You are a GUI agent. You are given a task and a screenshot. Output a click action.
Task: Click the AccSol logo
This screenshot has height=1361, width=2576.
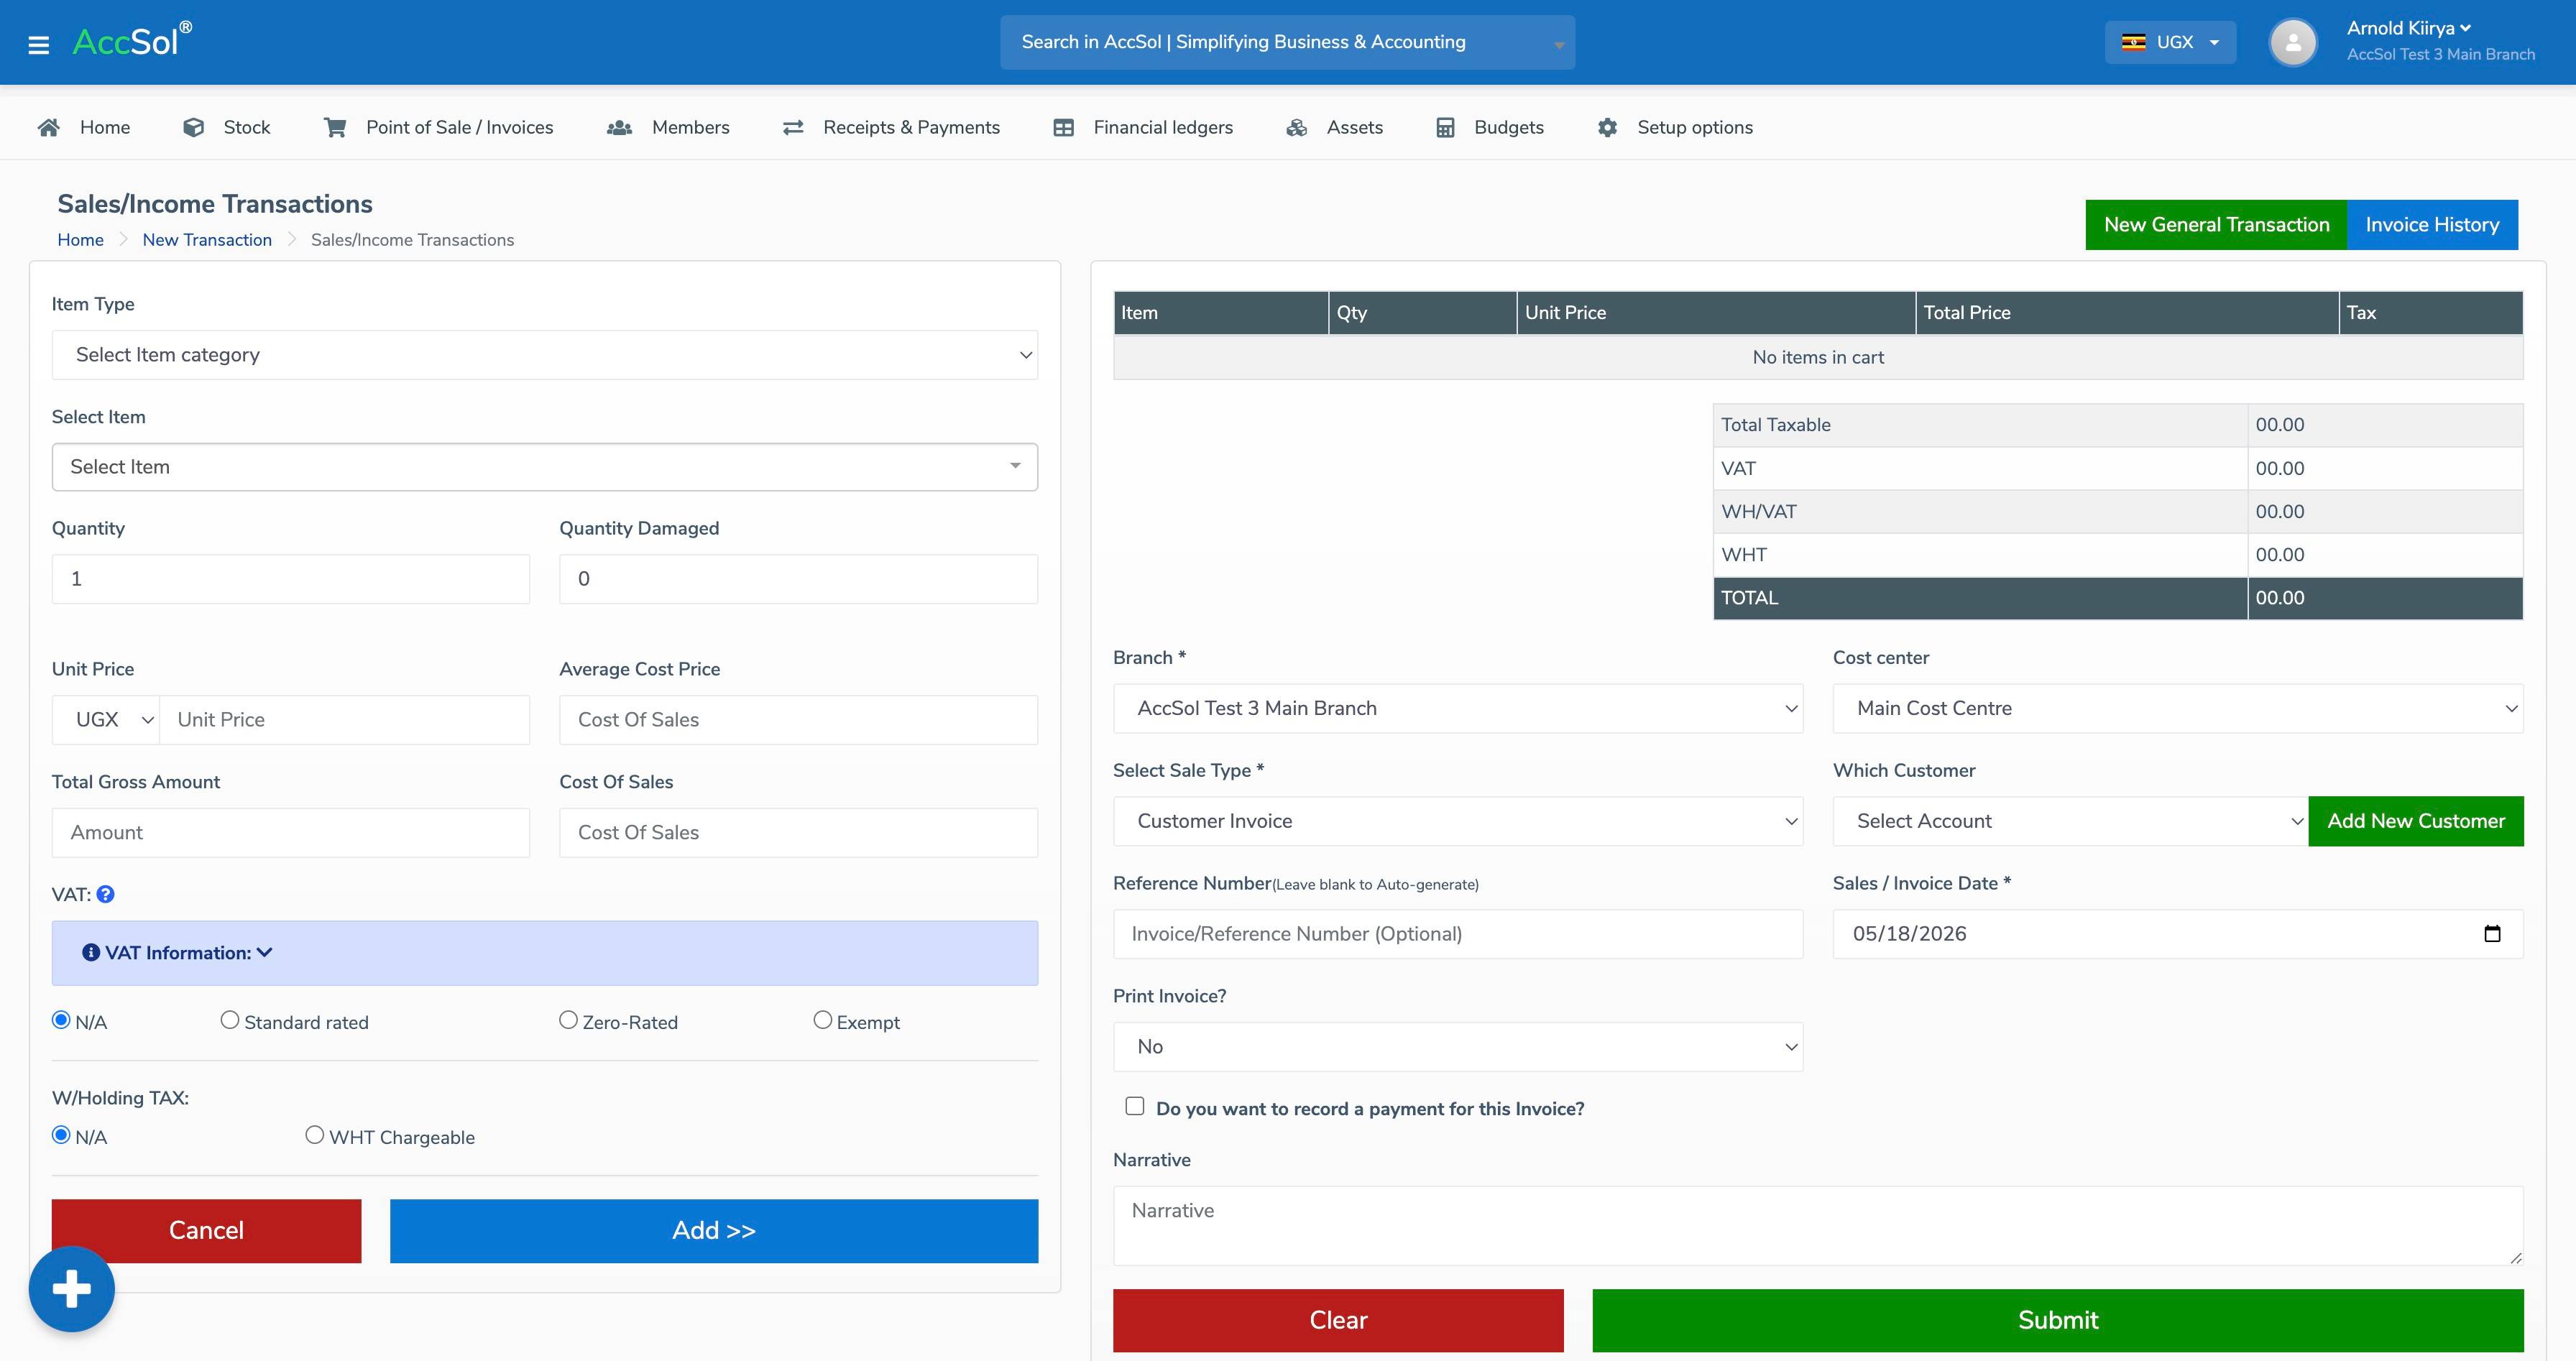click(x=131, y=41)
